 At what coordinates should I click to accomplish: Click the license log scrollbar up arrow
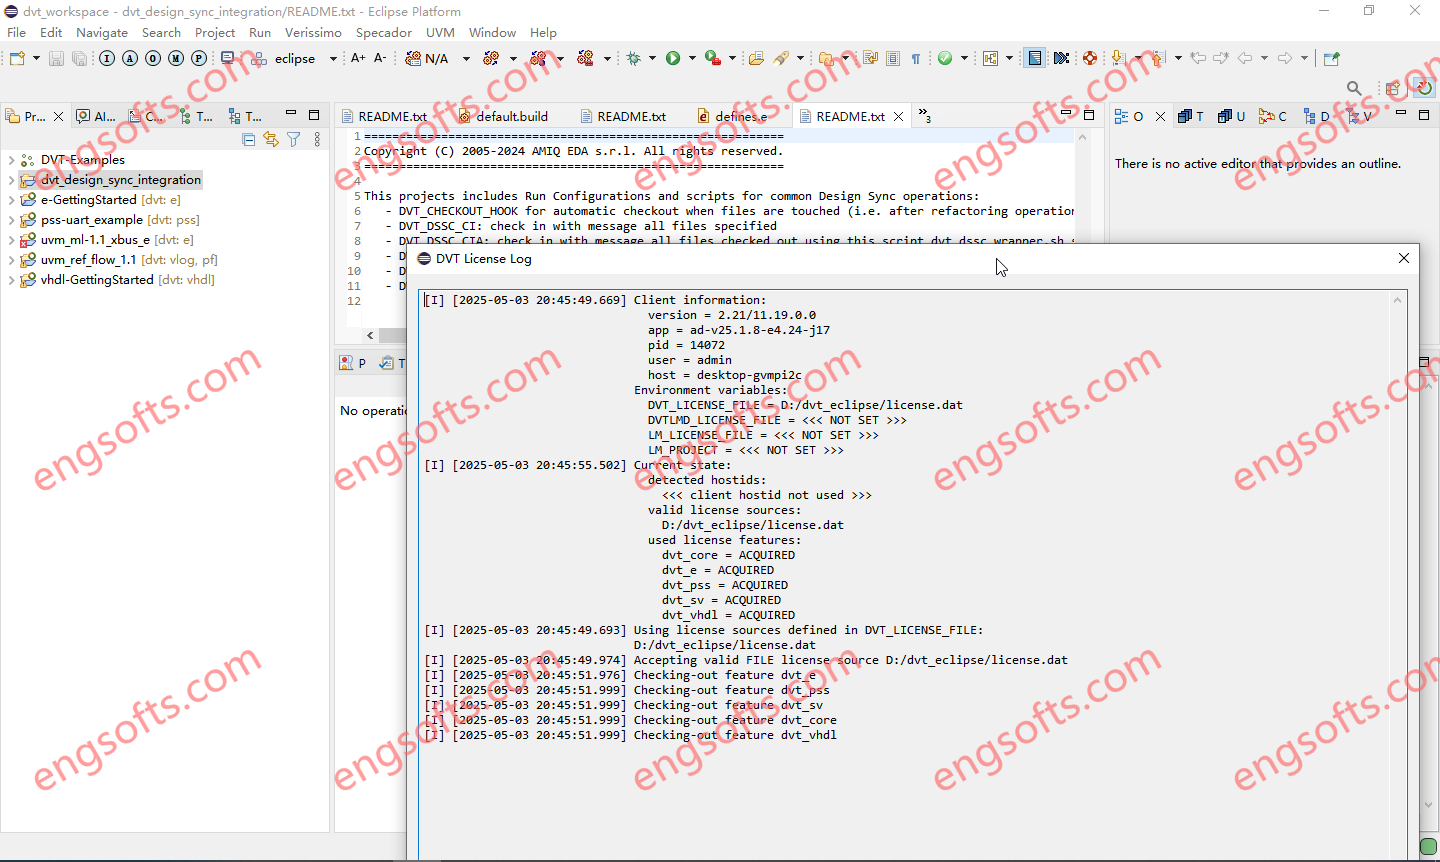[x=1400, y=300]
